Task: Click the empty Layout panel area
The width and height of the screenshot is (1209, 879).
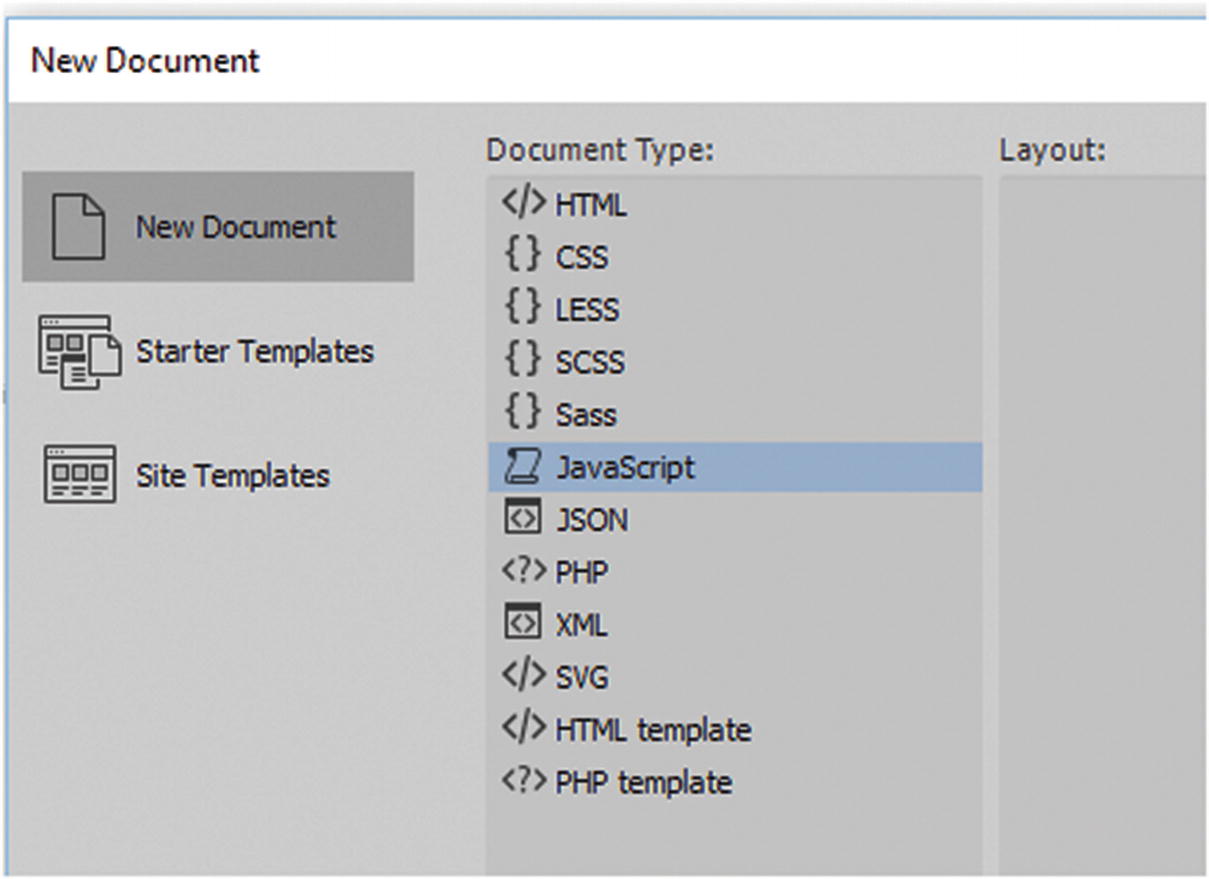Action: (1100, 500)
